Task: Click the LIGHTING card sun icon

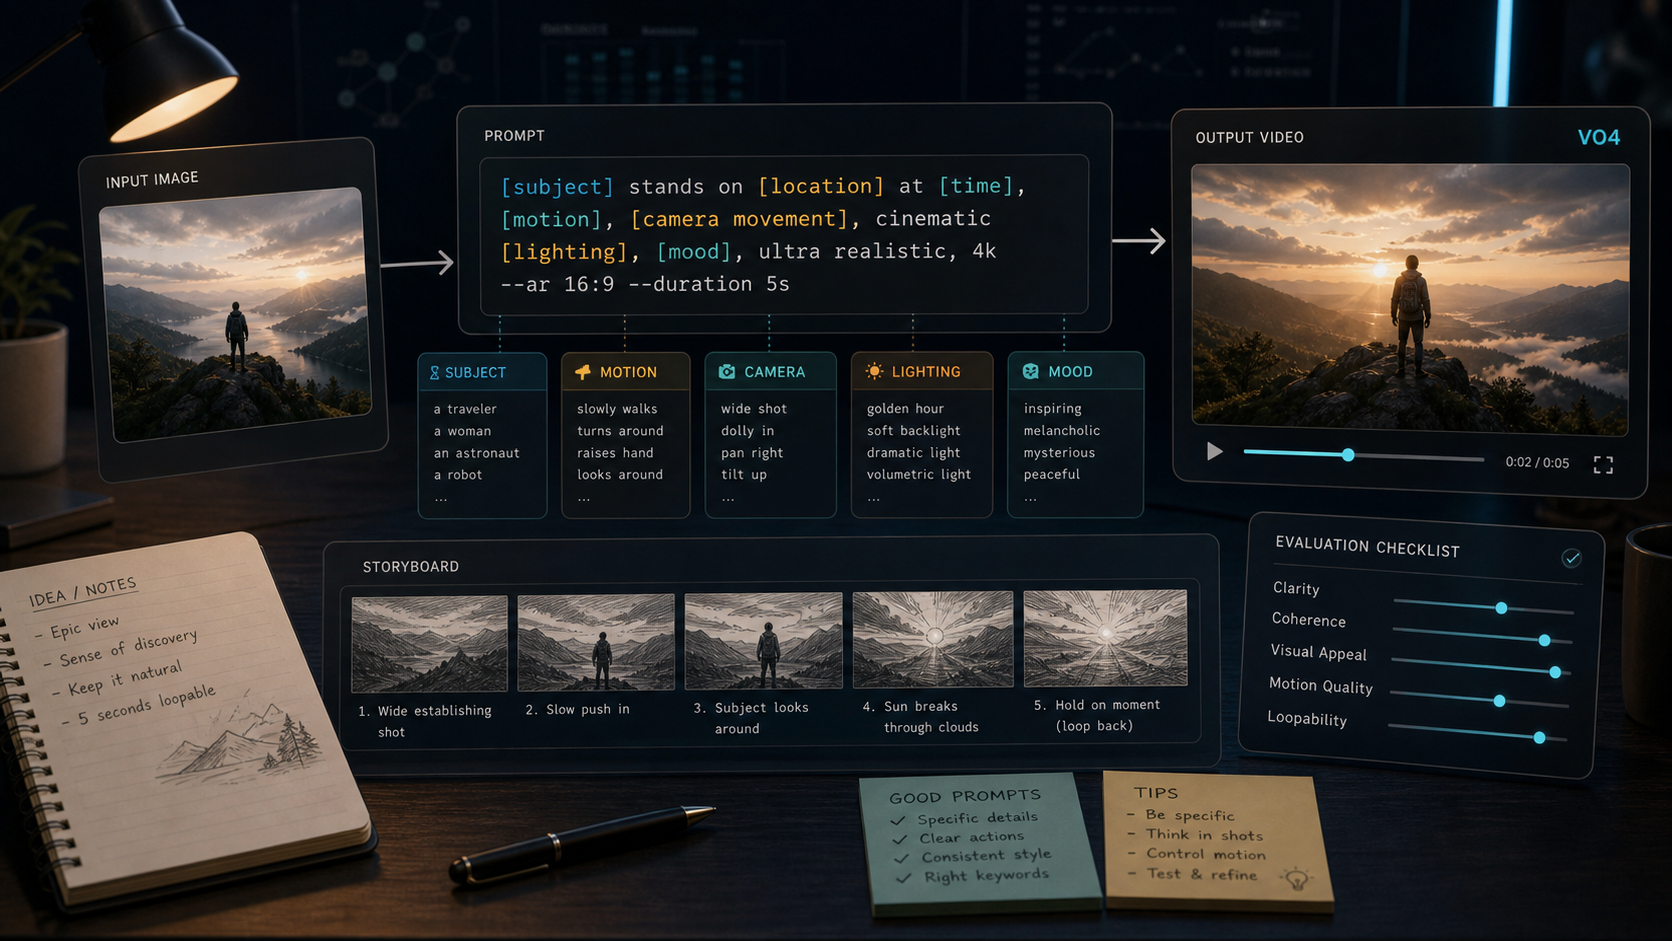Action: (874, 371)
